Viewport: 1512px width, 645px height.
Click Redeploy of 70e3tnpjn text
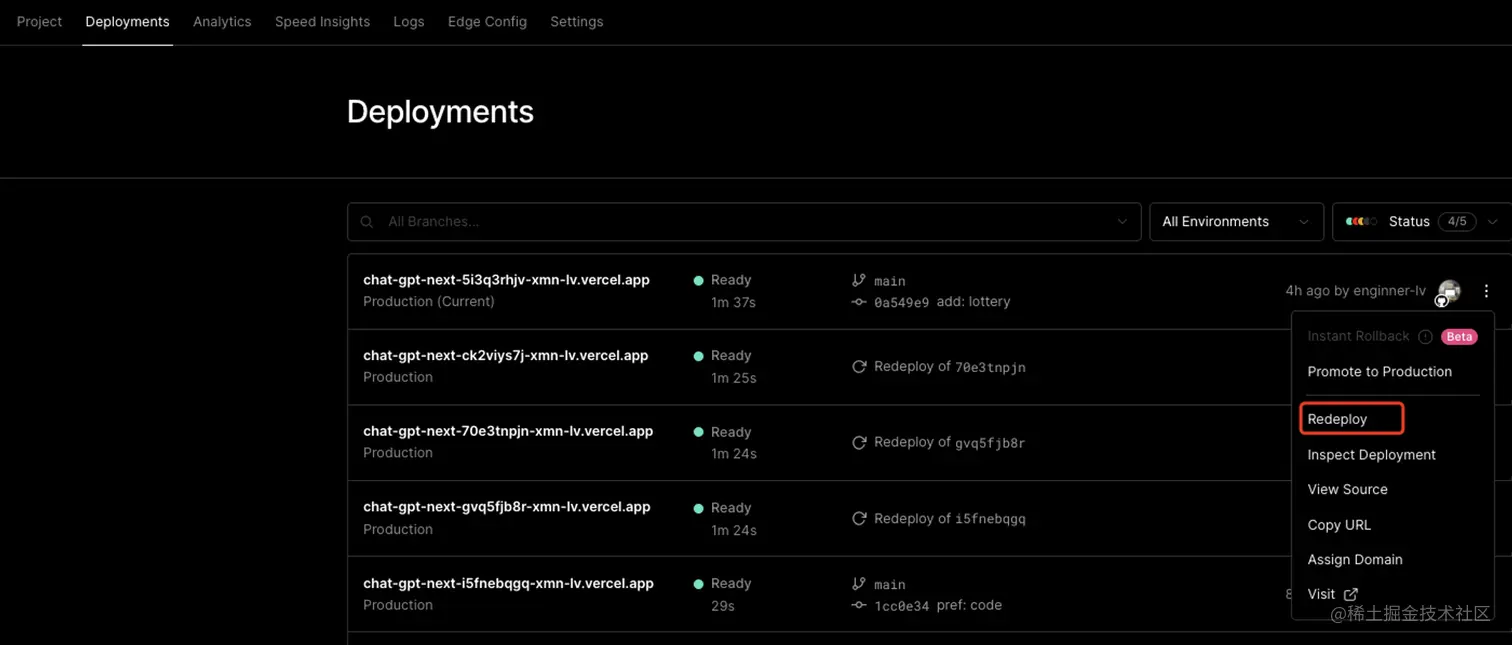(950, 367)
